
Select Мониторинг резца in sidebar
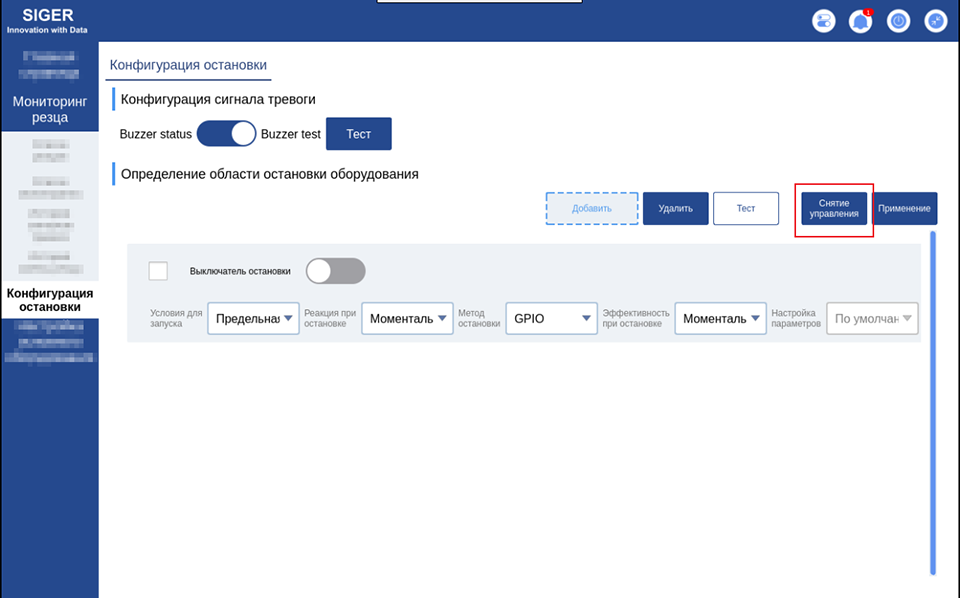coord(50,109)
